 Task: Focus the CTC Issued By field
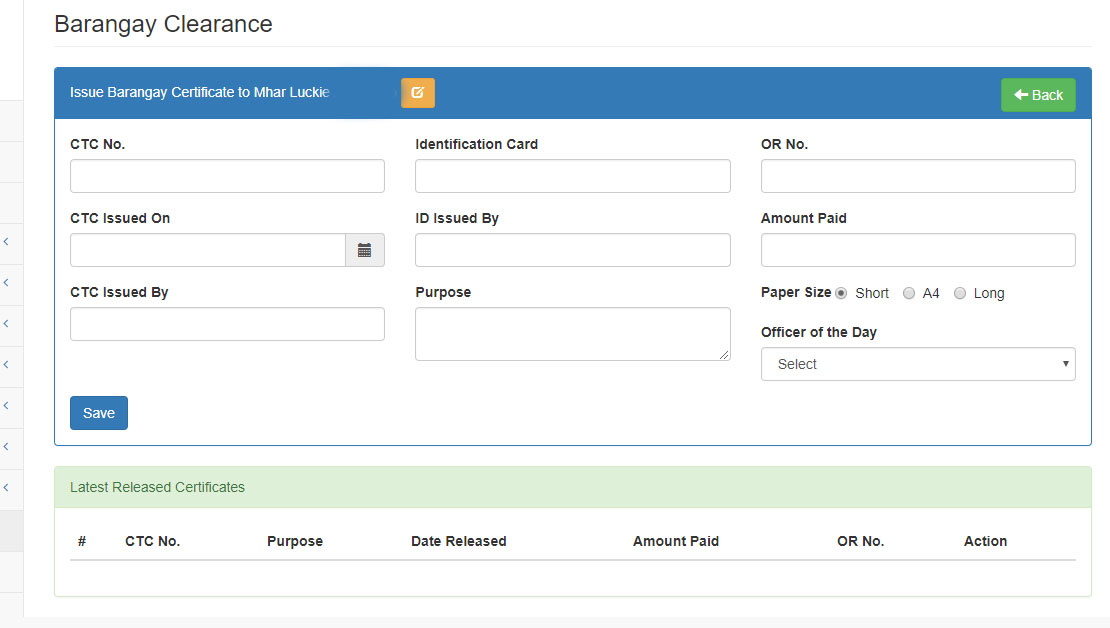pos(227,324)
